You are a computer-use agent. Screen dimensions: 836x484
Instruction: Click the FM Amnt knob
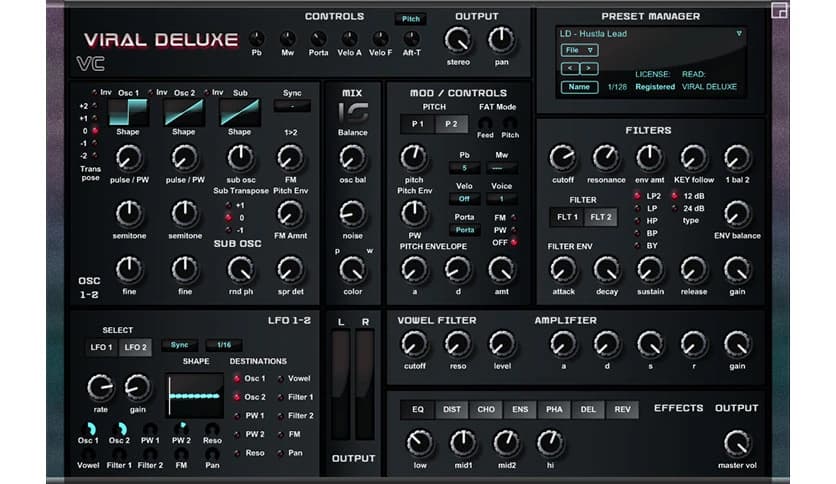tap(290, 214)
